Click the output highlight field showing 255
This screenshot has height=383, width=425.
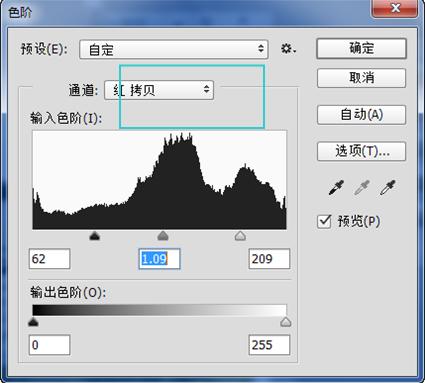(269, 345)
